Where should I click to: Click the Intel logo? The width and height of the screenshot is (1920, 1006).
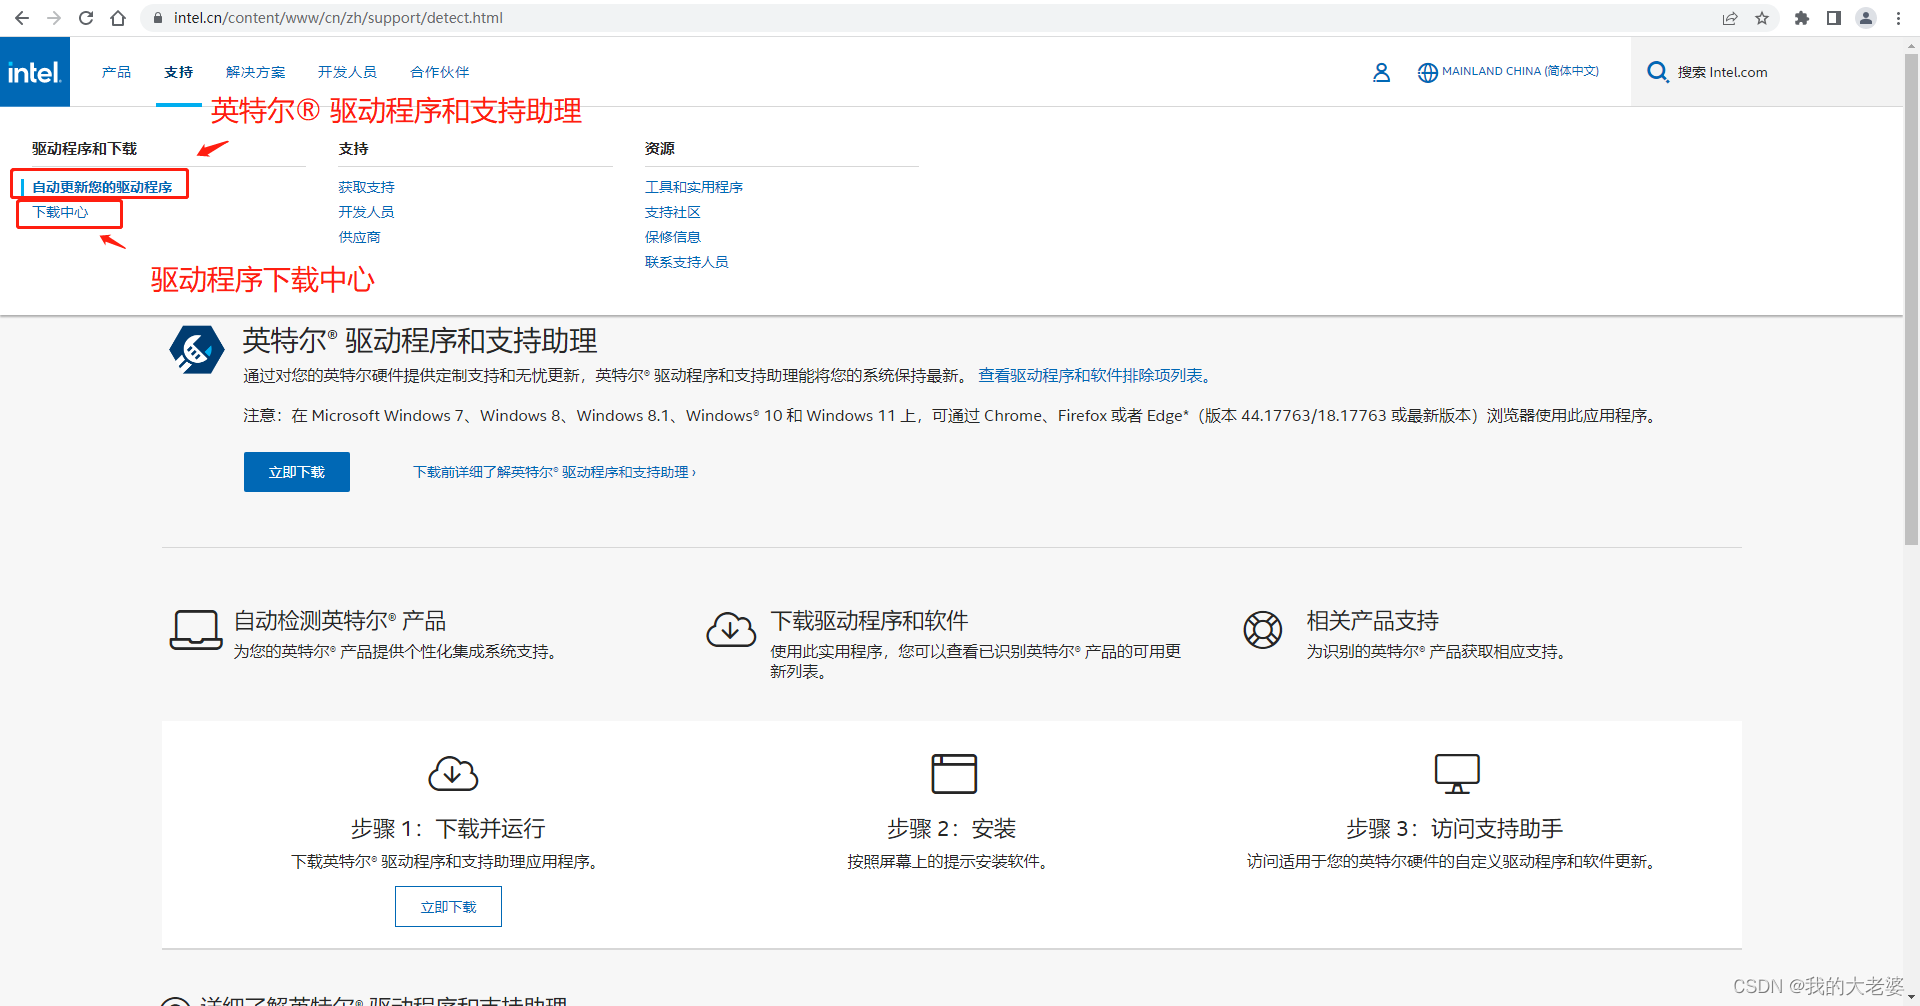click(x=35, y=72)
